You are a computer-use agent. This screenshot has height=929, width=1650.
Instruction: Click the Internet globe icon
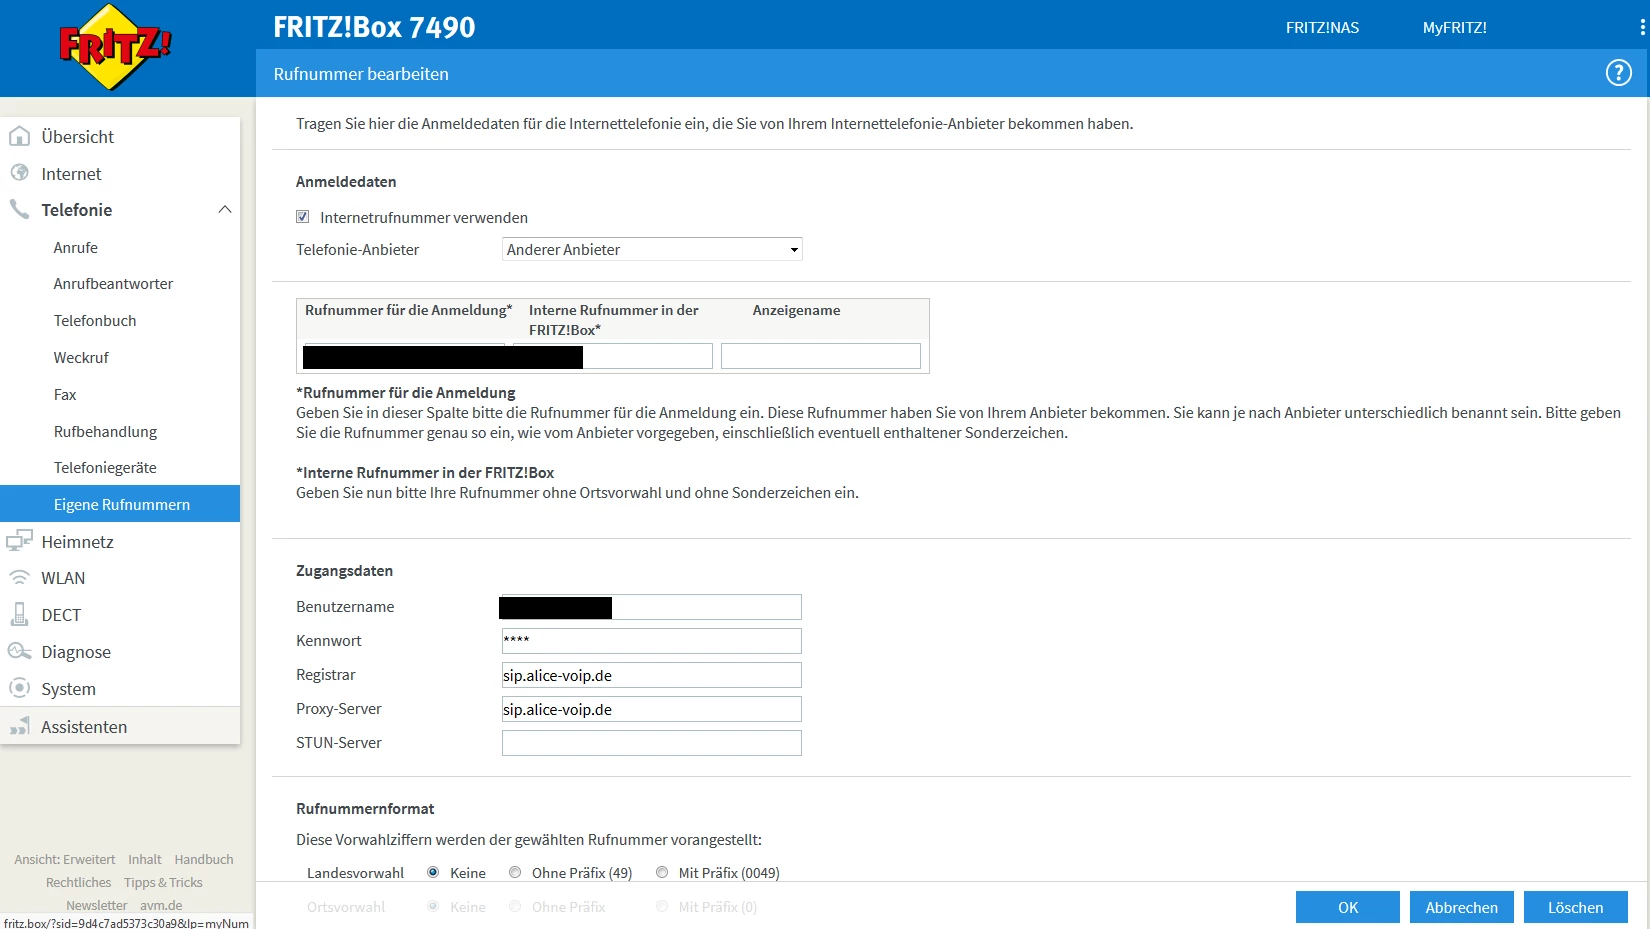pos(19,173)
